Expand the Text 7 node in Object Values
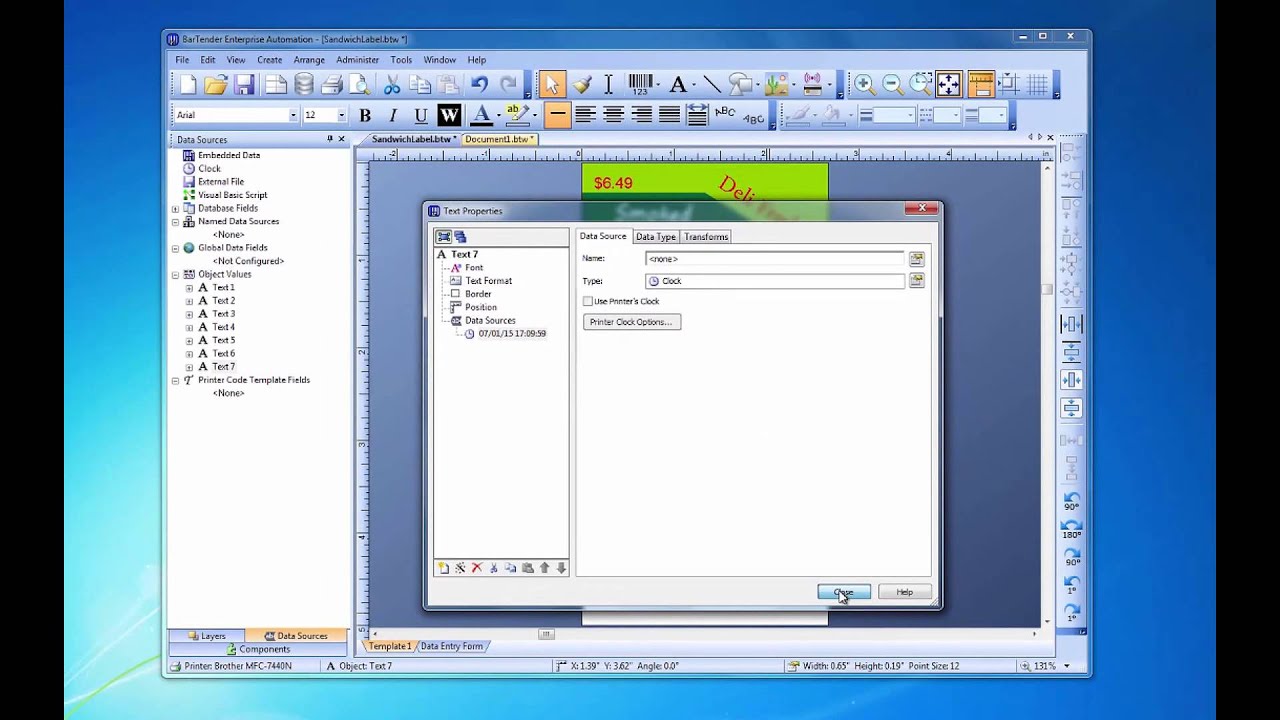The width and height of the screenshot is (1280, 720). pos(190,366)
